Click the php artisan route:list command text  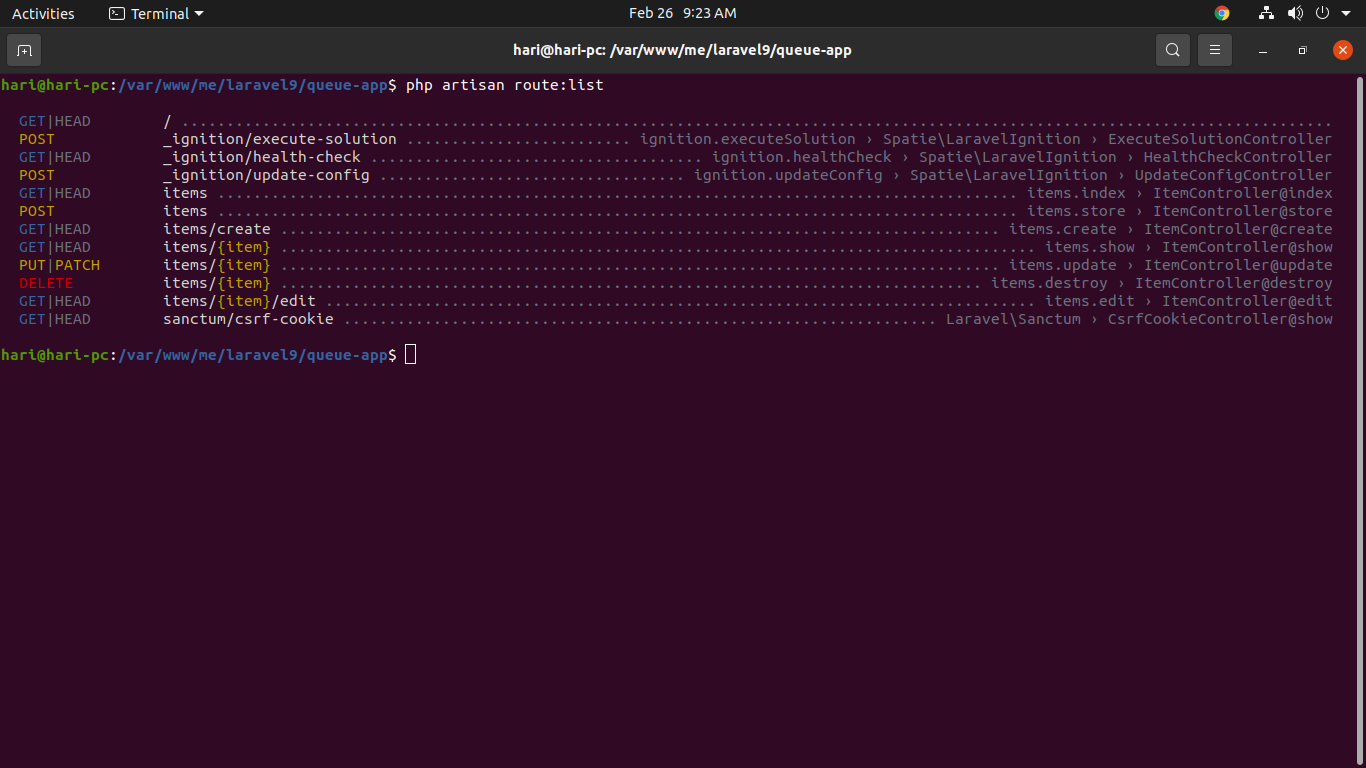[x=503, y=85]
